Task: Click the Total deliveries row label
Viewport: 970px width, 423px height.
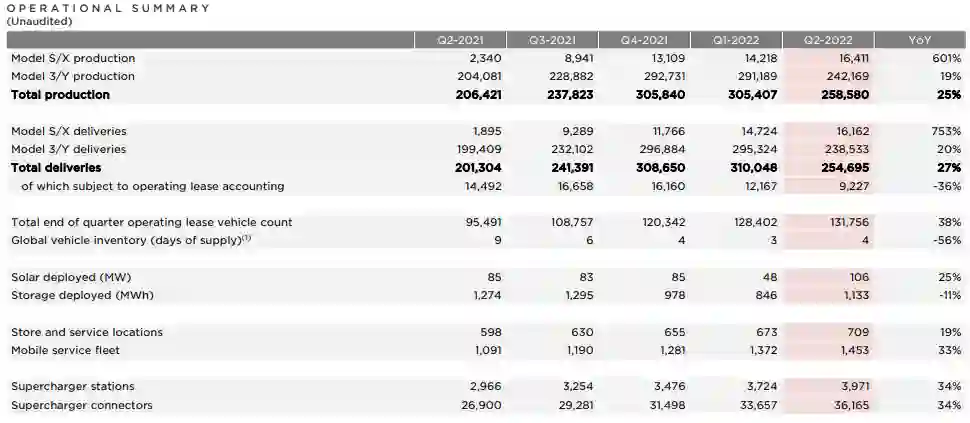Action: [56, 168]
